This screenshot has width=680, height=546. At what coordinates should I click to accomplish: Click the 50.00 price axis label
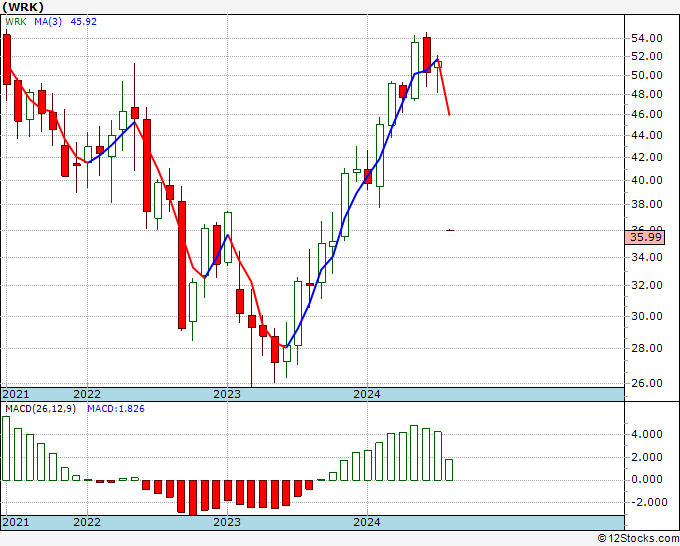647,75
